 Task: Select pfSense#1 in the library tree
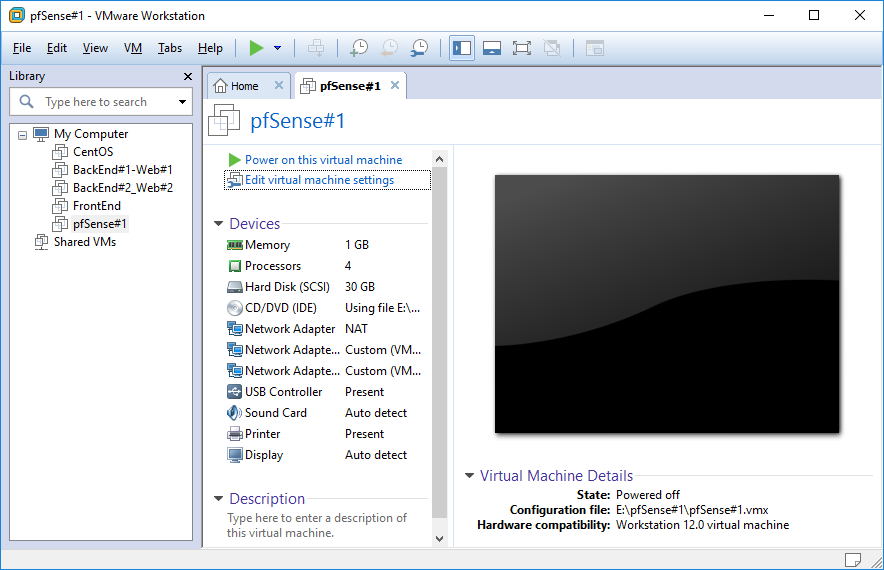(100, 224)
